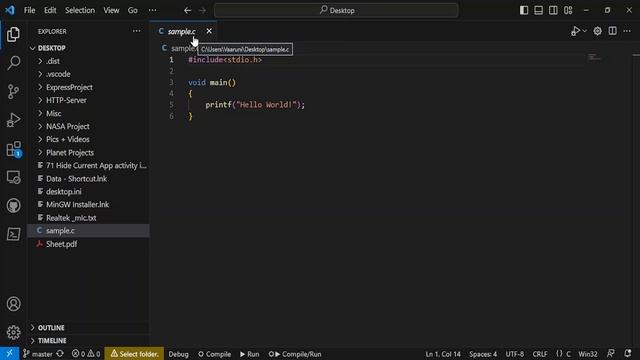
Task: Open the Go menu
Action: click(133, 10)
